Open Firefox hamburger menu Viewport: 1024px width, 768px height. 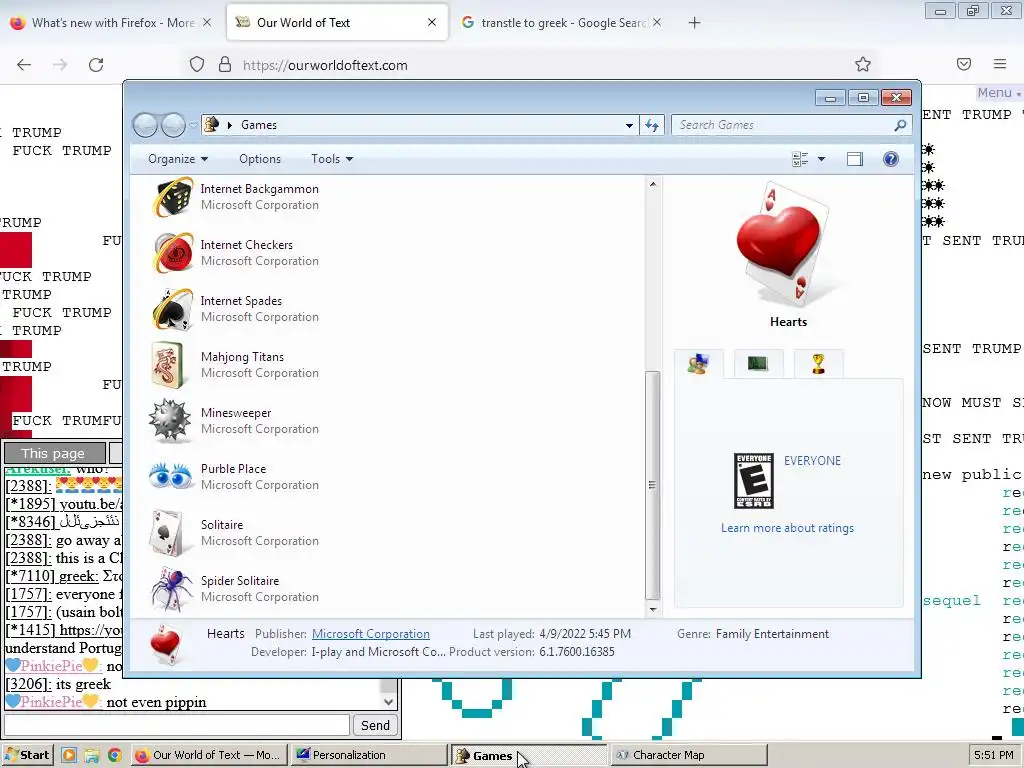pyautogui.click(x=1000, y=64)
